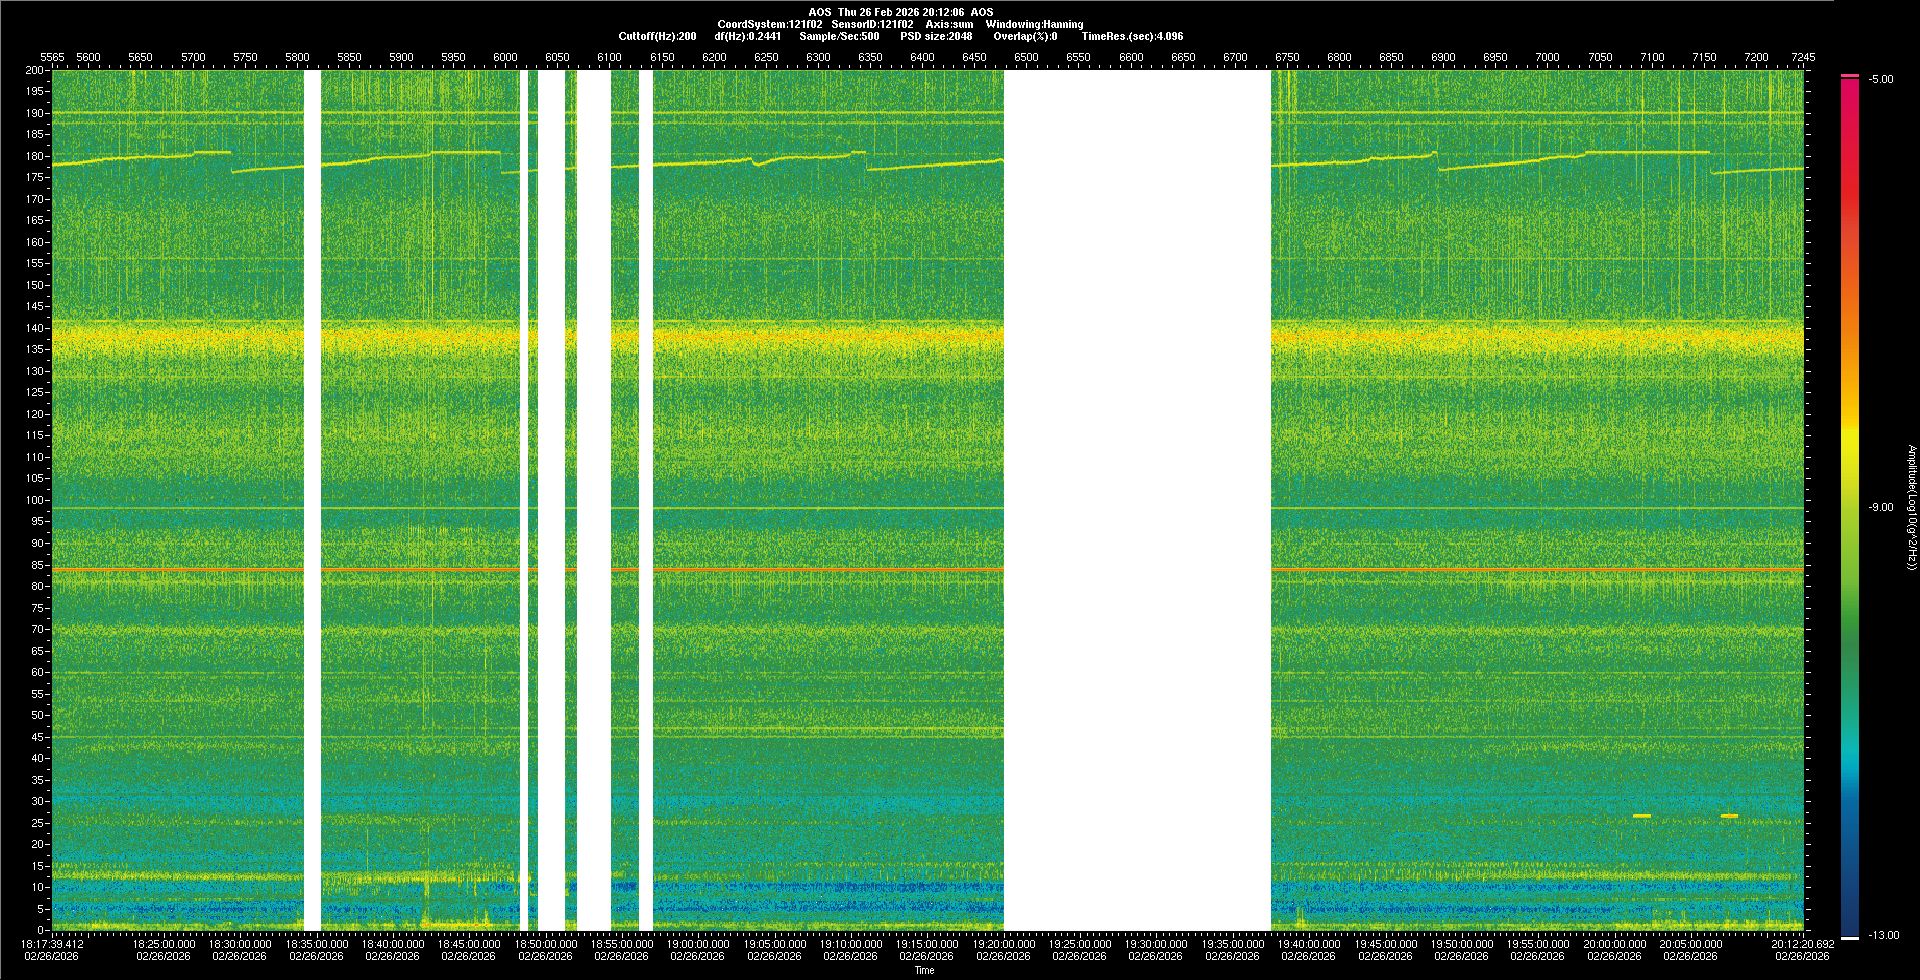Click the 100 Hz frequency axis label

pos(35,500)
